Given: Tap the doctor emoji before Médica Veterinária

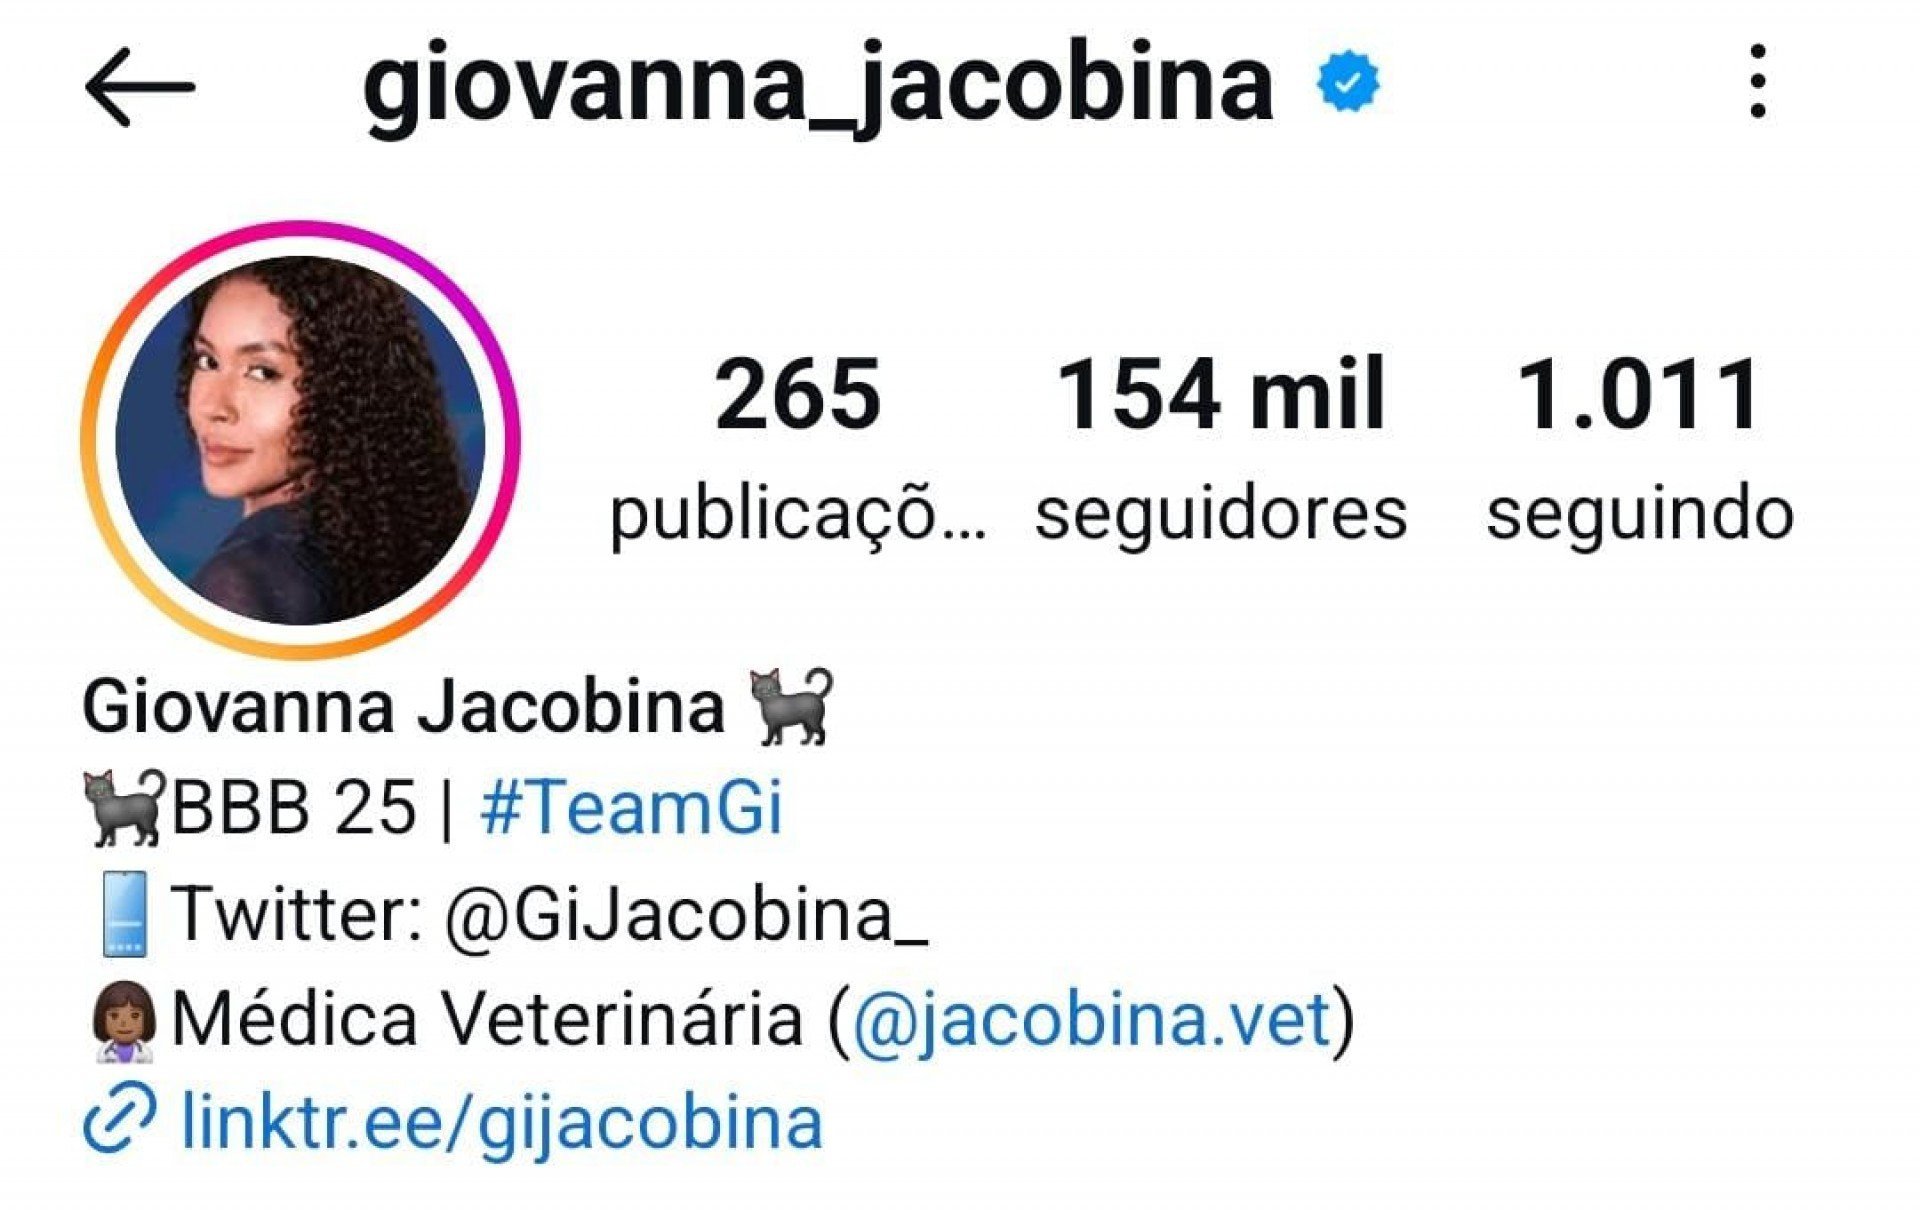Looking at the screenshot, I should pos(124,1020).
